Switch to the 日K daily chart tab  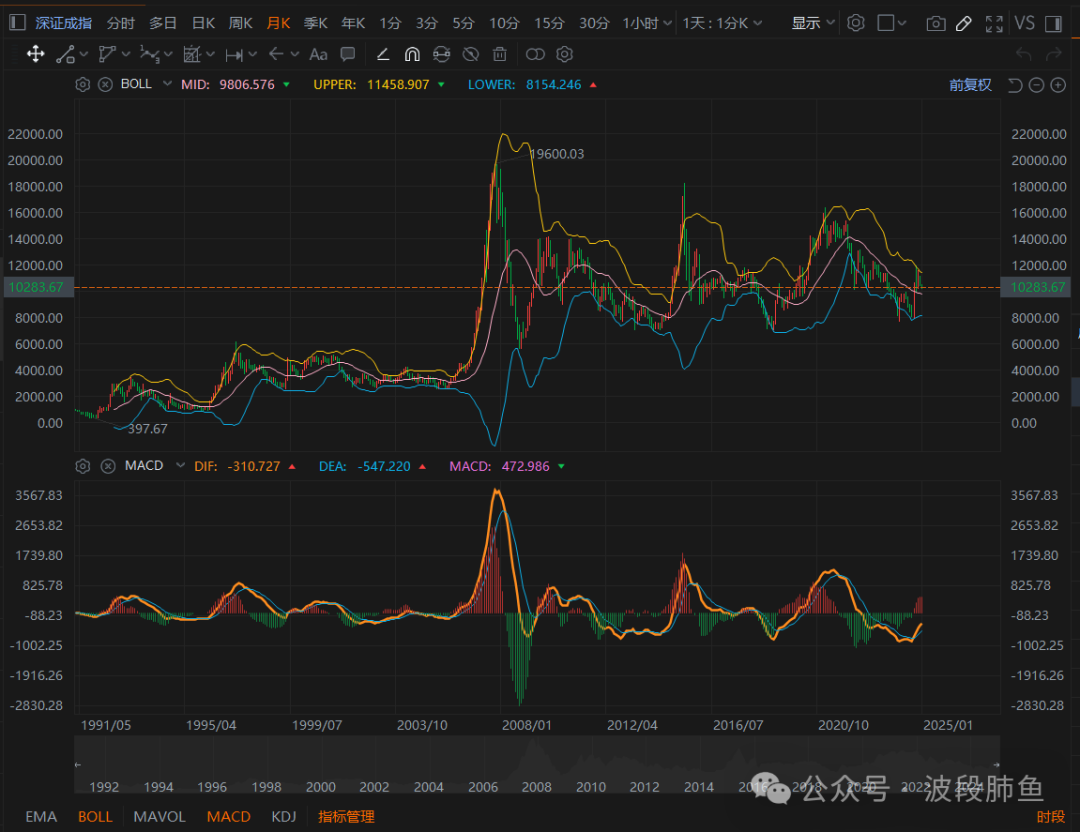coord(203,23)
